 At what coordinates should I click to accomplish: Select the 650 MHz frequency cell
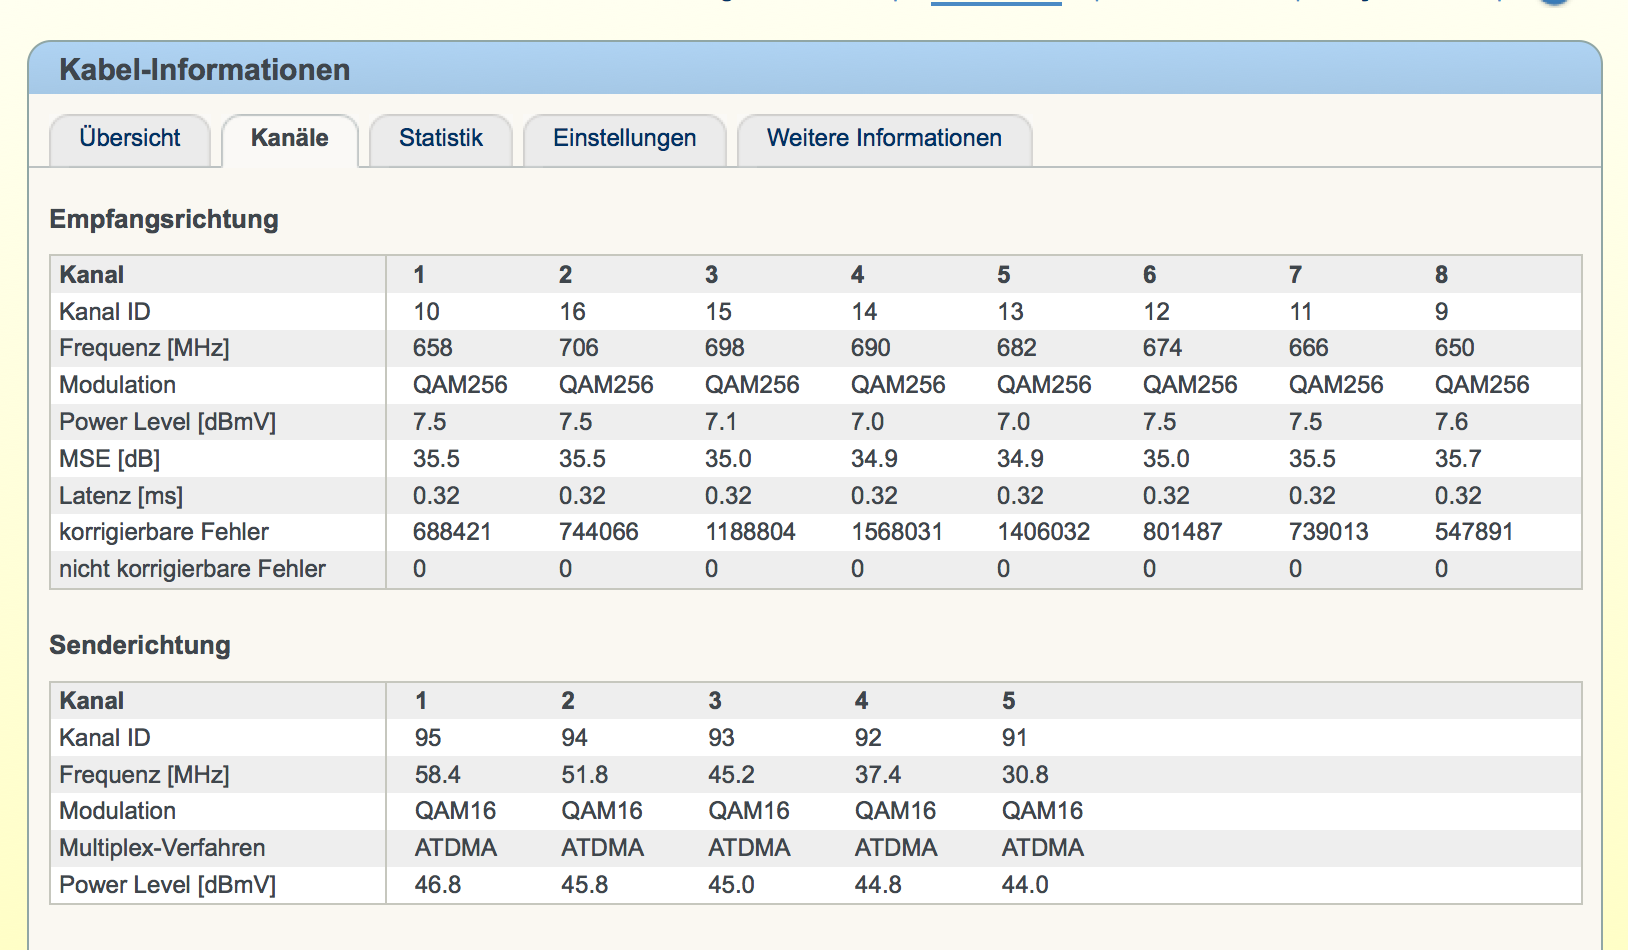coord(1454,348)
